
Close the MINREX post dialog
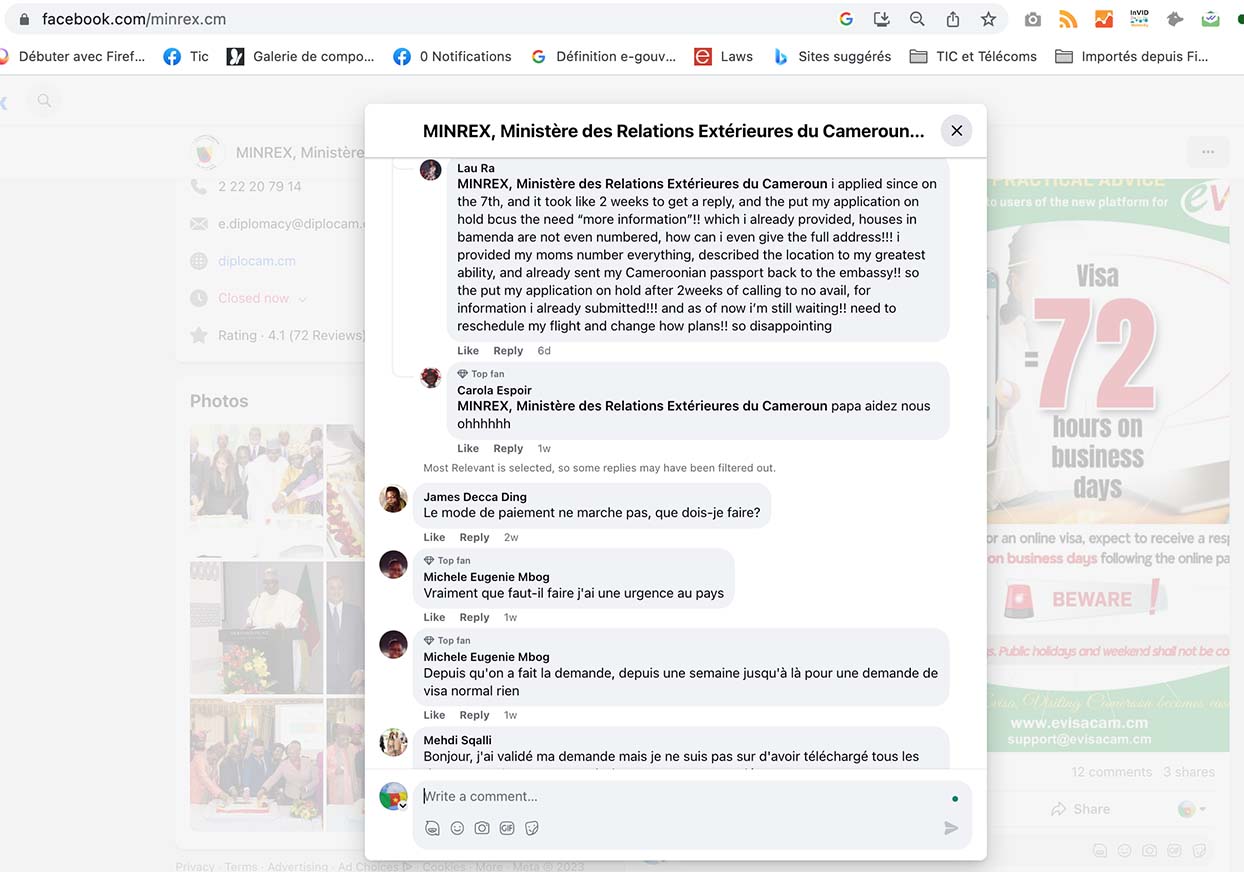click(x=956, y=131)
